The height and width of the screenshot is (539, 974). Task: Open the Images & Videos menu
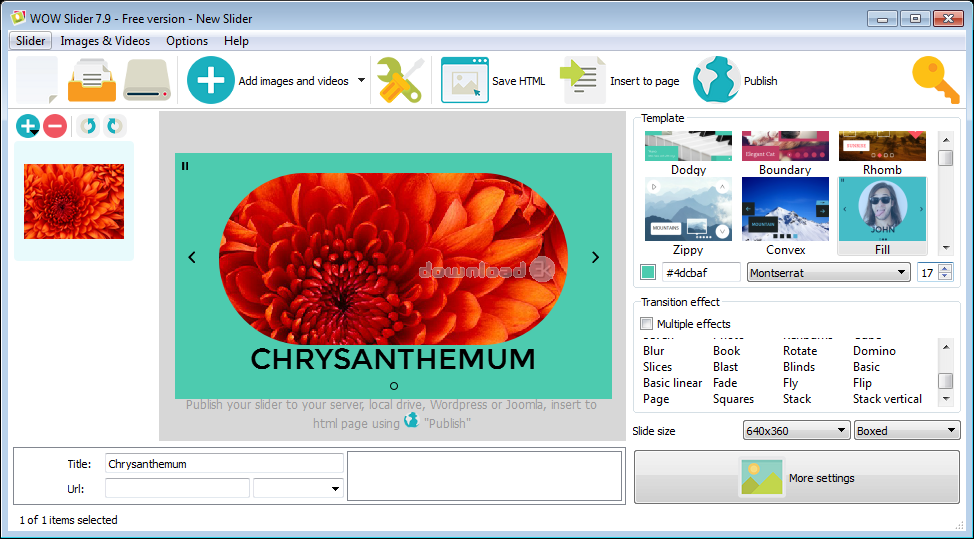point(105,41)
